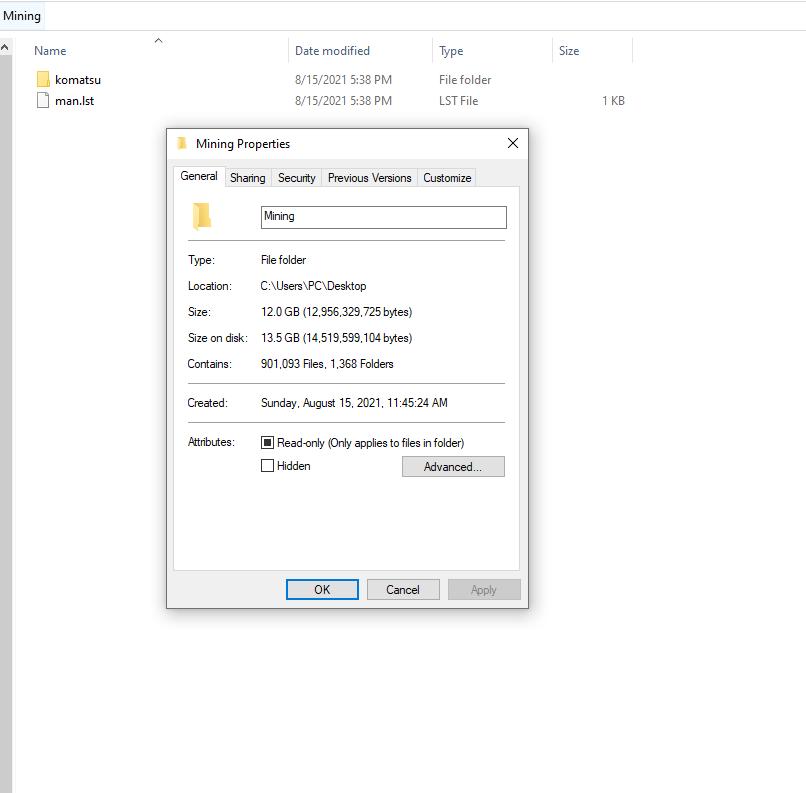806x793 pixels.
Task: Click the Advanced... button
Action: tap(453, 467)
